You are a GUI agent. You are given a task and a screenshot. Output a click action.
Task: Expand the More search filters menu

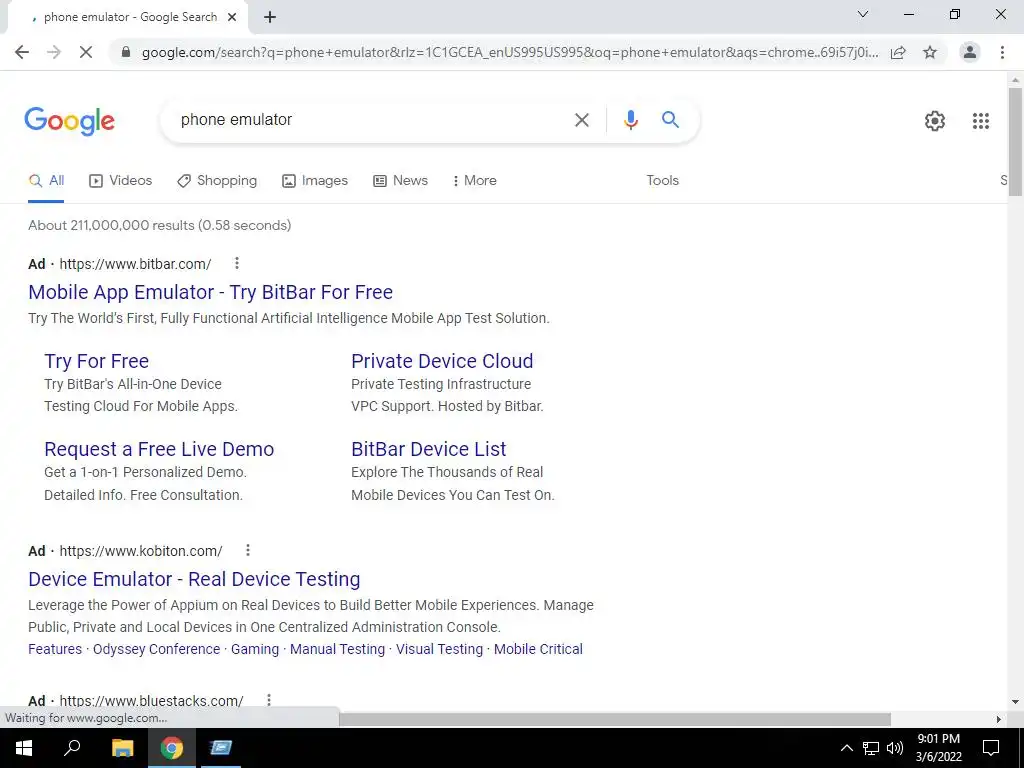pyautogui.click(x=474, y=181)
